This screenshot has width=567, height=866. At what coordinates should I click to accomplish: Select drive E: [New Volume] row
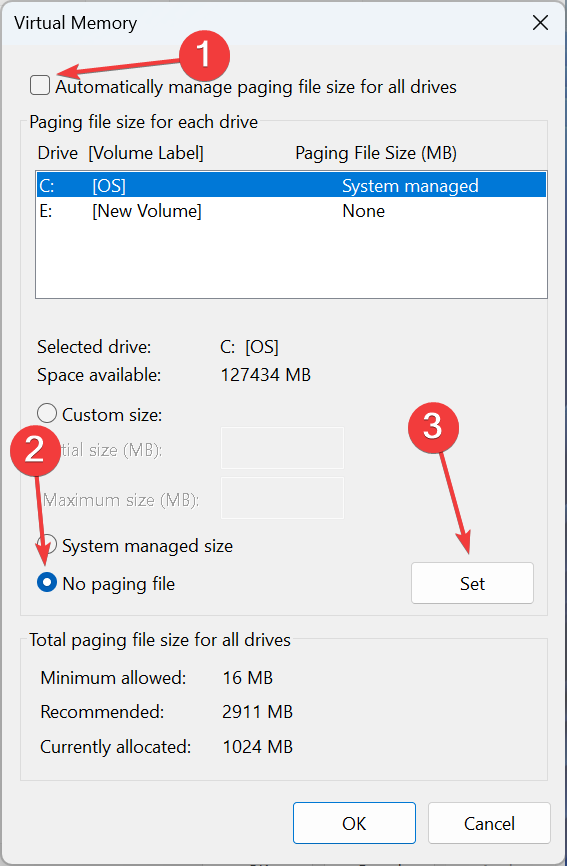291,211
